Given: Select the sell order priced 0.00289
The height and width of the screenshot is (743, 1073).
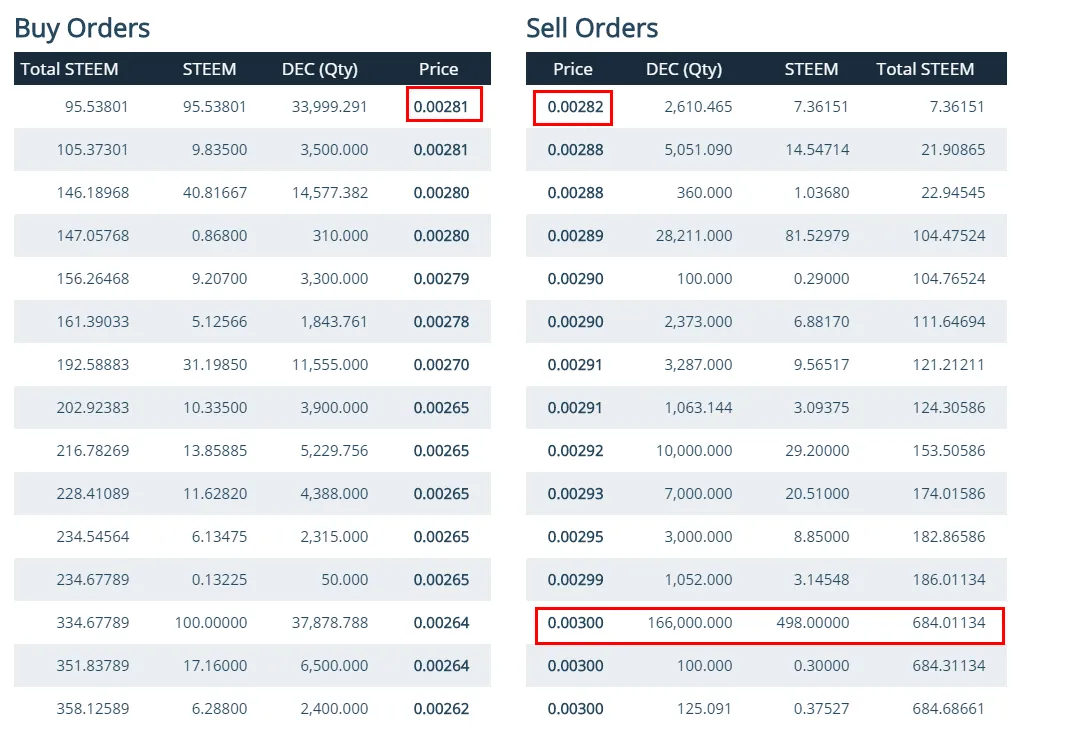Looking at the screenshot, I should (x=575, y=236).
